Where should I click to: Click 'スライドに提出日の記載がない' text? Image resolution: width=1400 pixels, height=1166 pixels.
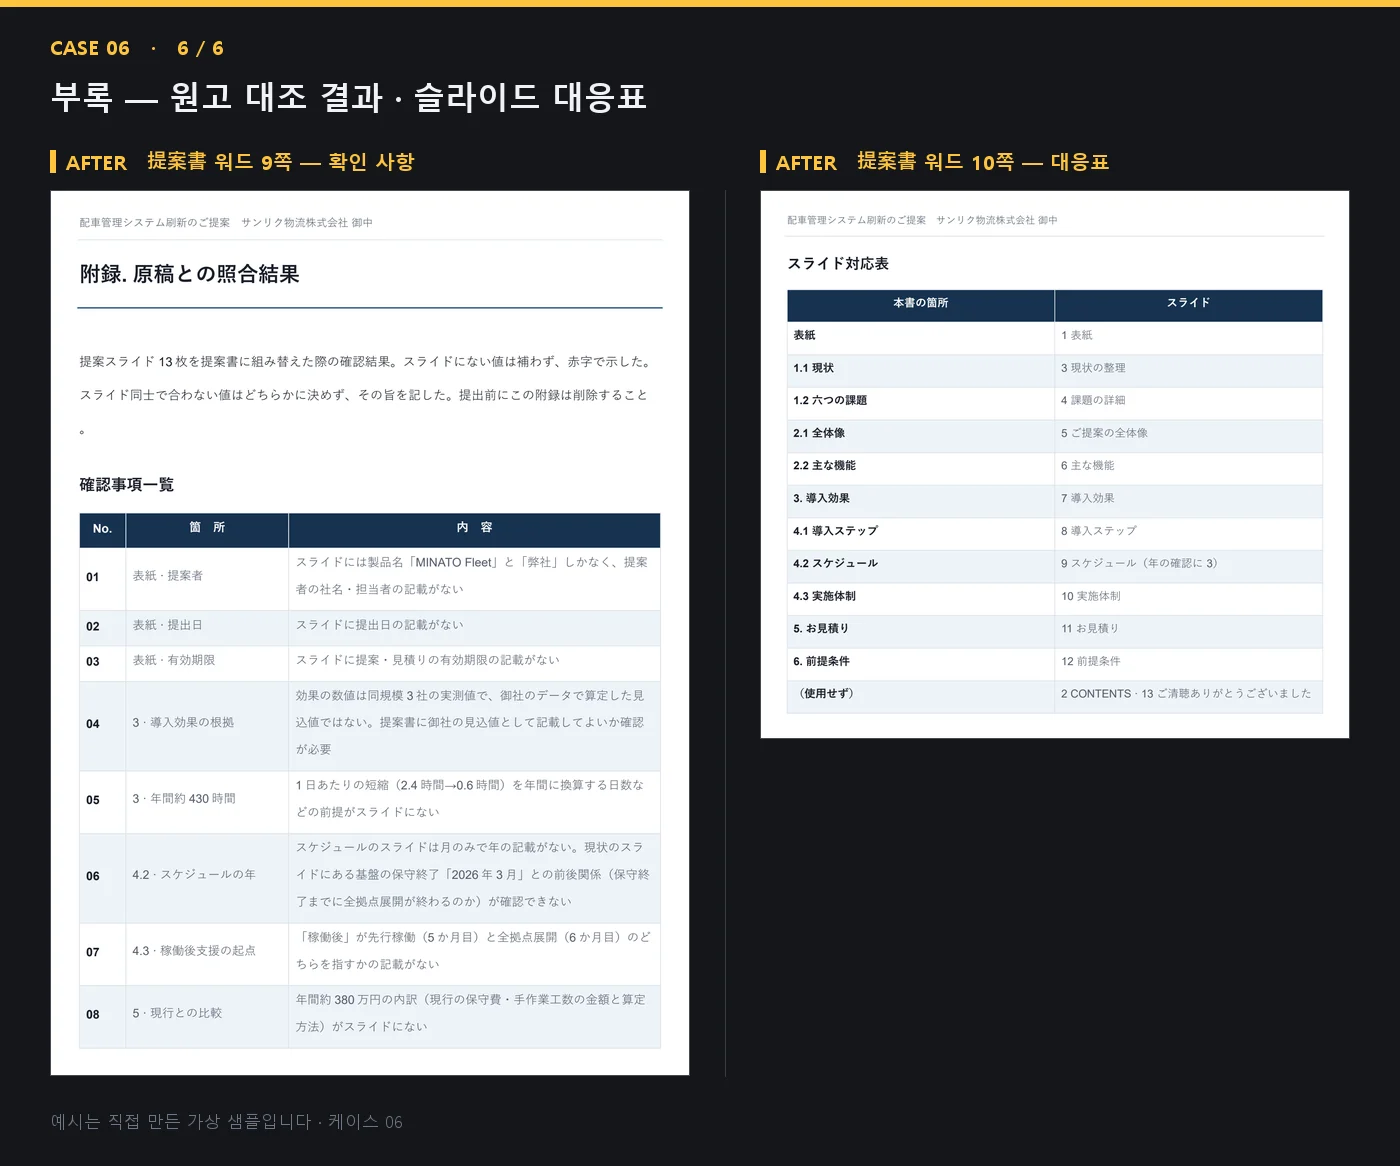click(x=380, y=625)
